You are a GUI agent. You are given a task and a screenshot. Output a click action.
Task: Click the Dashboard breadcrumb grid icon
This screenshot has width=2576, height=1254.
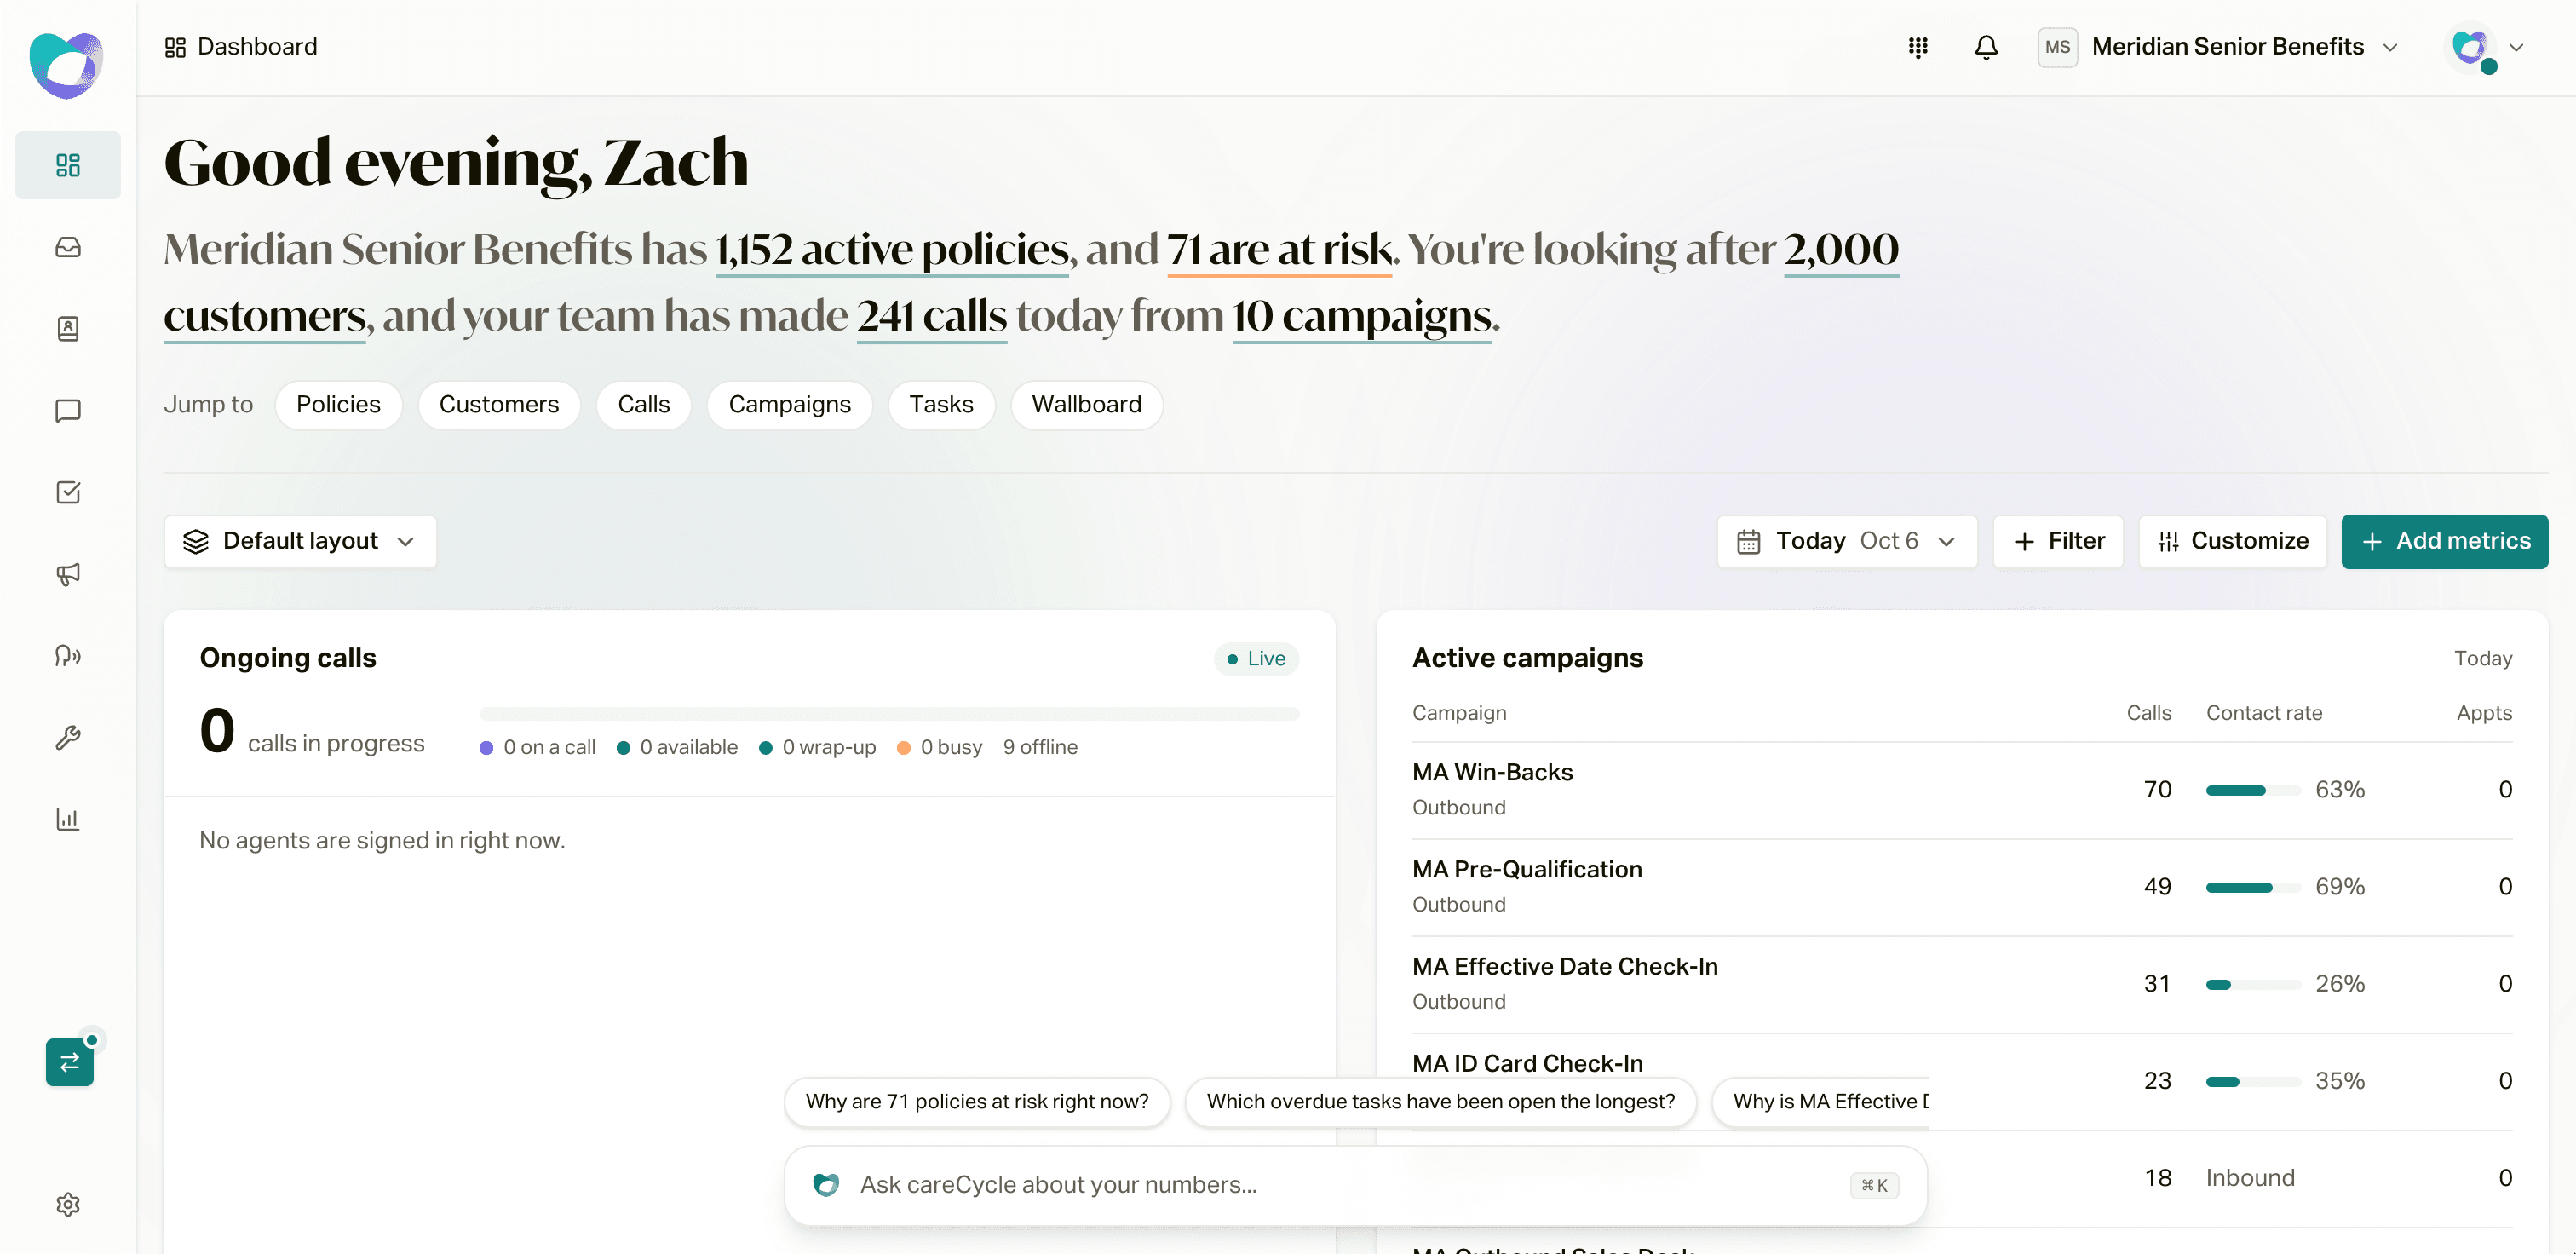click(x=175, y=47)
